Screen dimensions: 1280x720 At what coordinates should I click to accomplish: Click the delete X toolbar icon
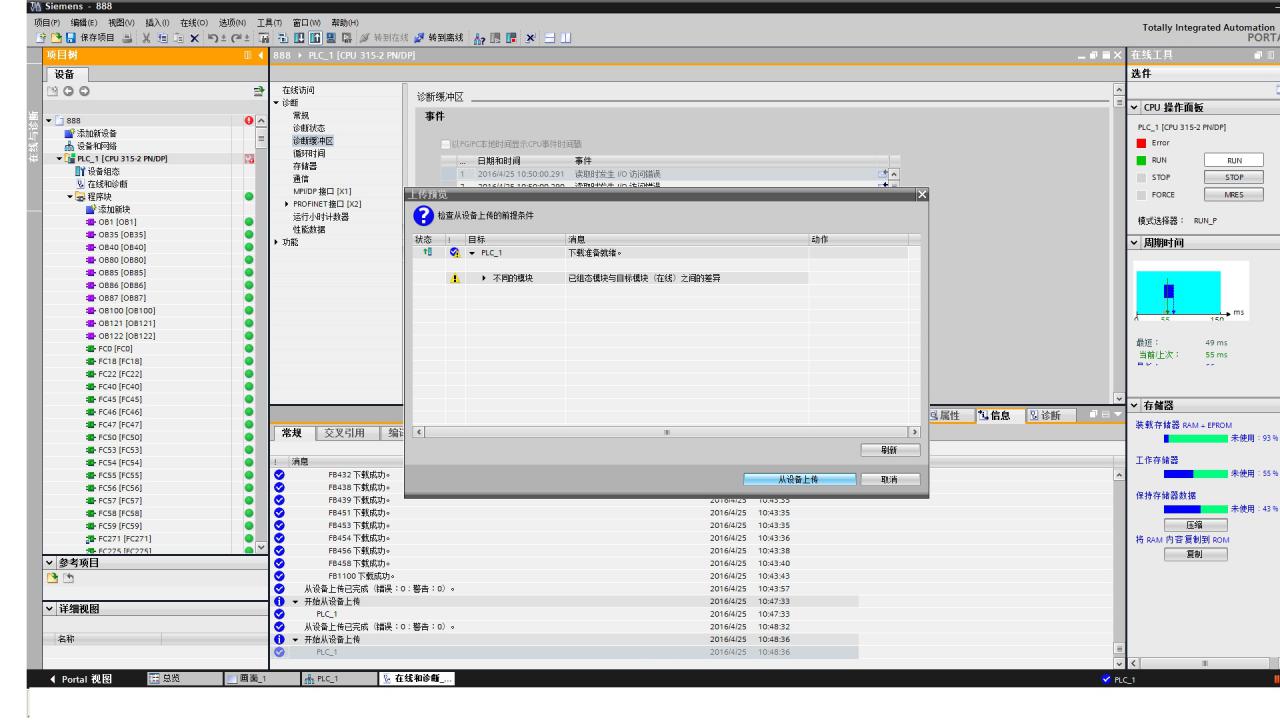point(194,38)
